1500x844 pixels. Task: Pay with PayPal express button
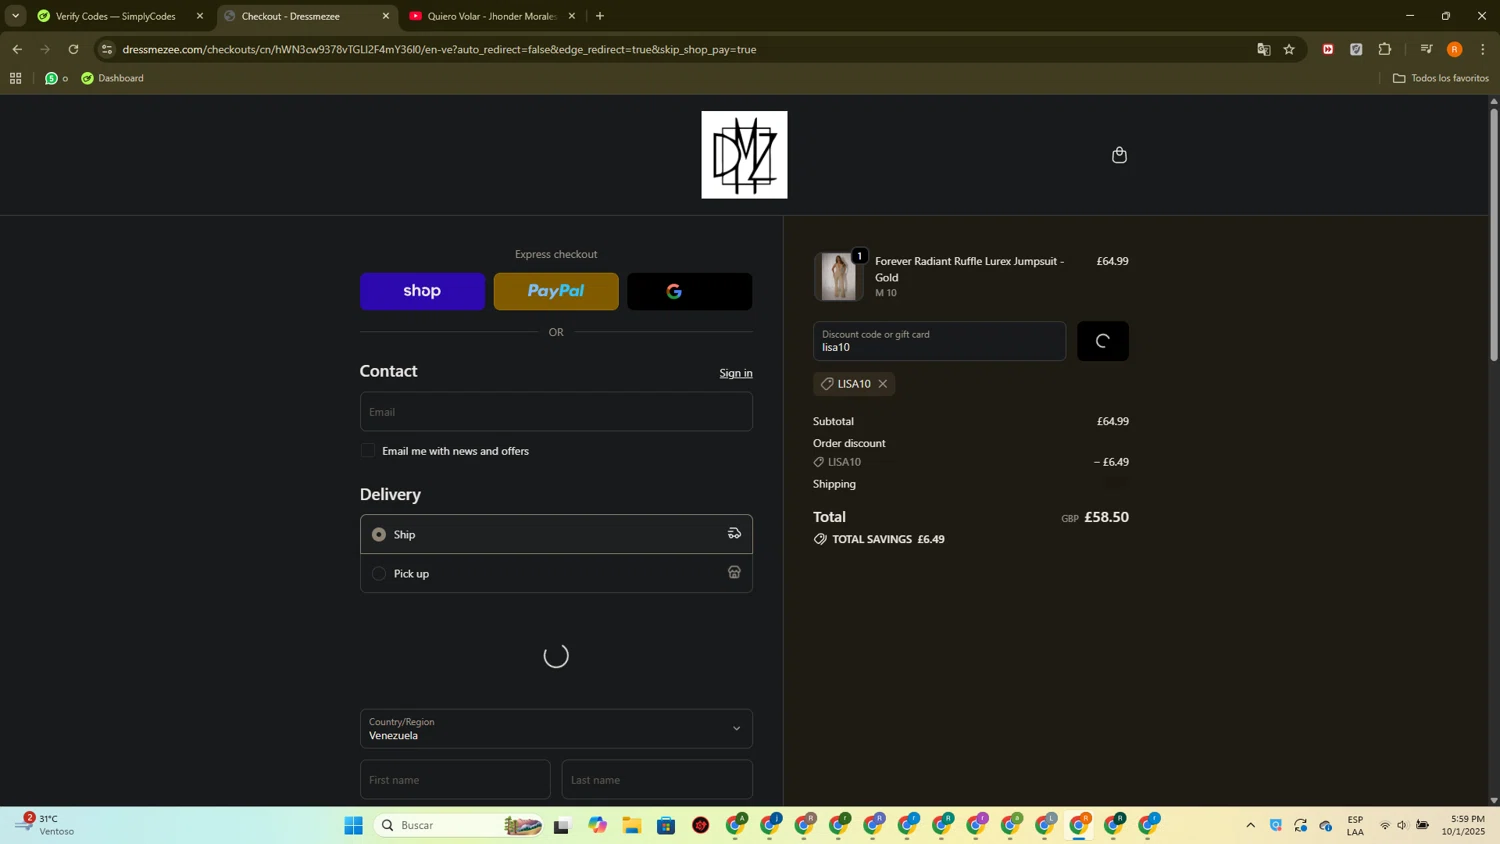pyautogui.click(x=556, y=291)
